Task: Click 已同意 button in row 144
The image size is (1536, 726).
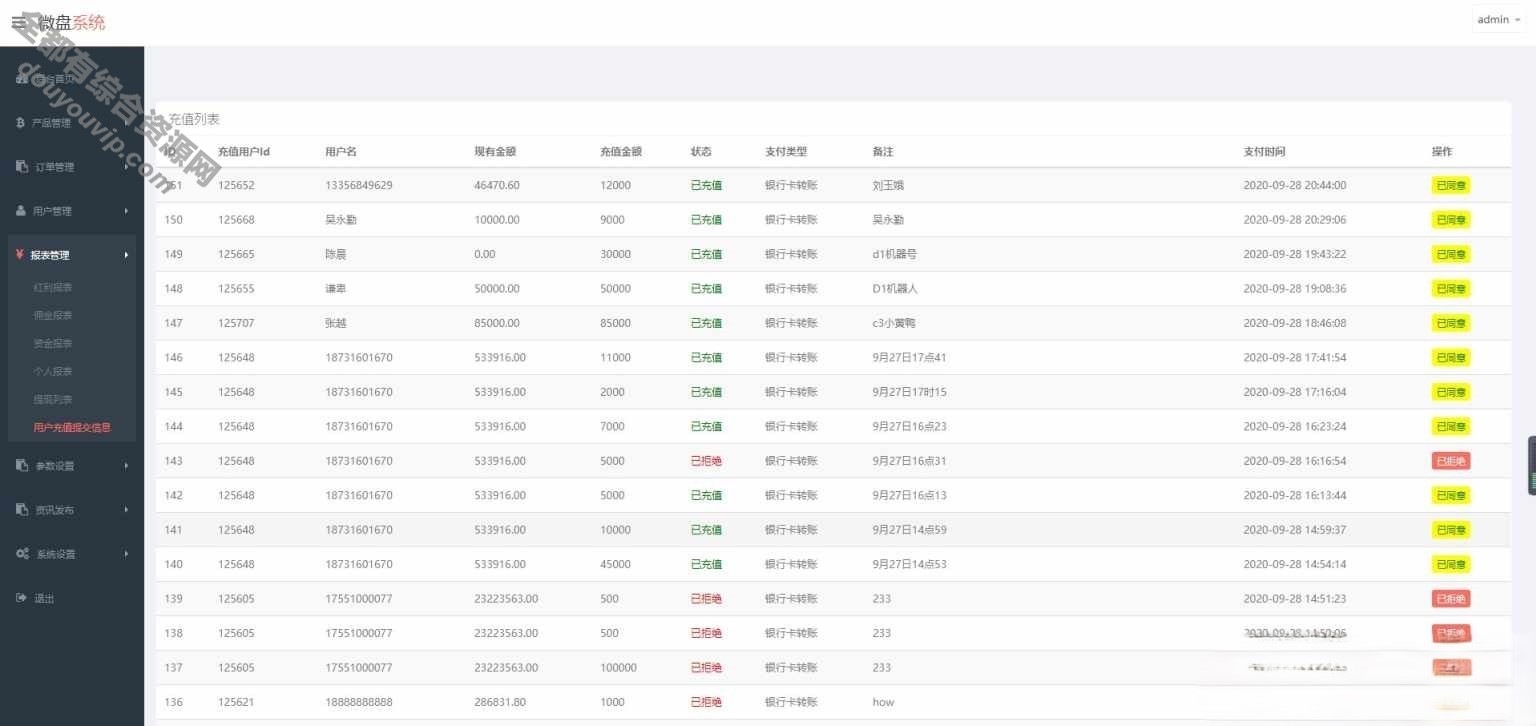Action: (x=1451, y=427)
